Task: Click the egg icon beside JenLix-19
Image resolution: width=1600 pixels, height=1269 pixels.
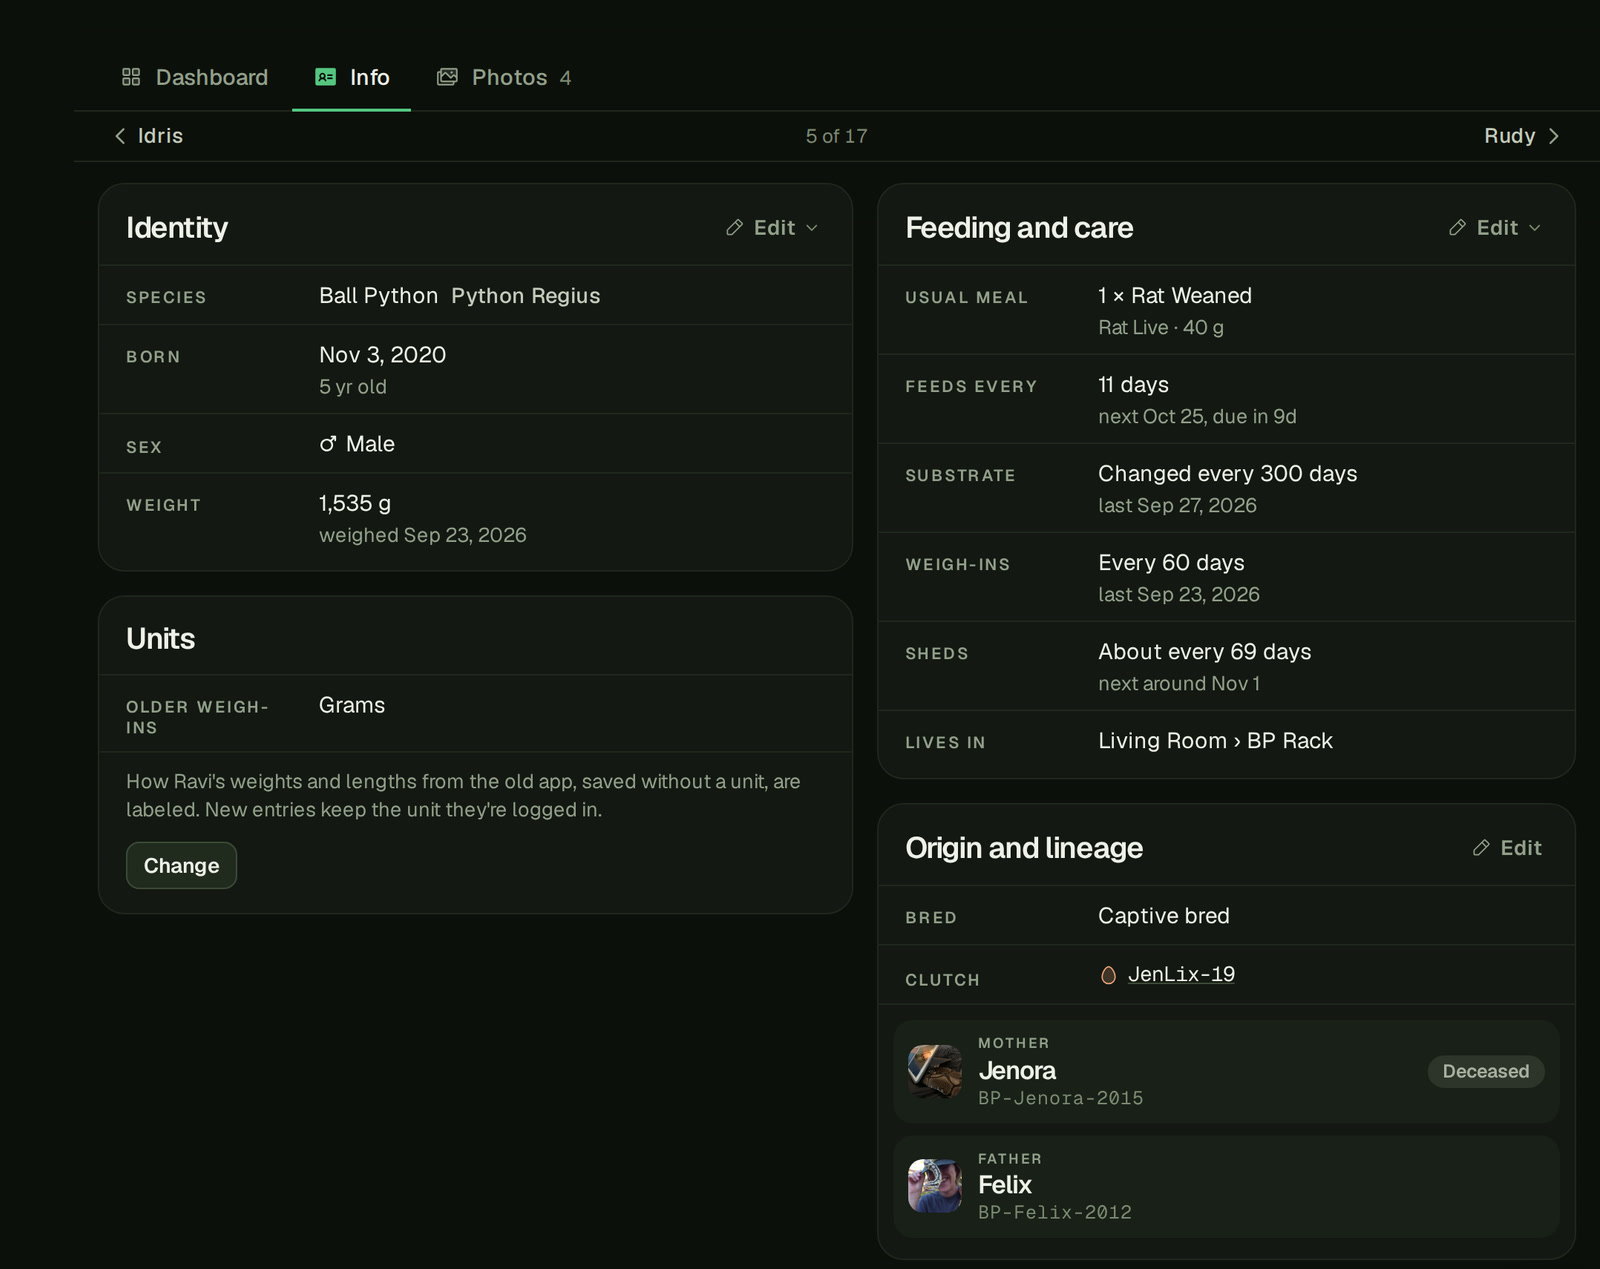Action: 1108,975
